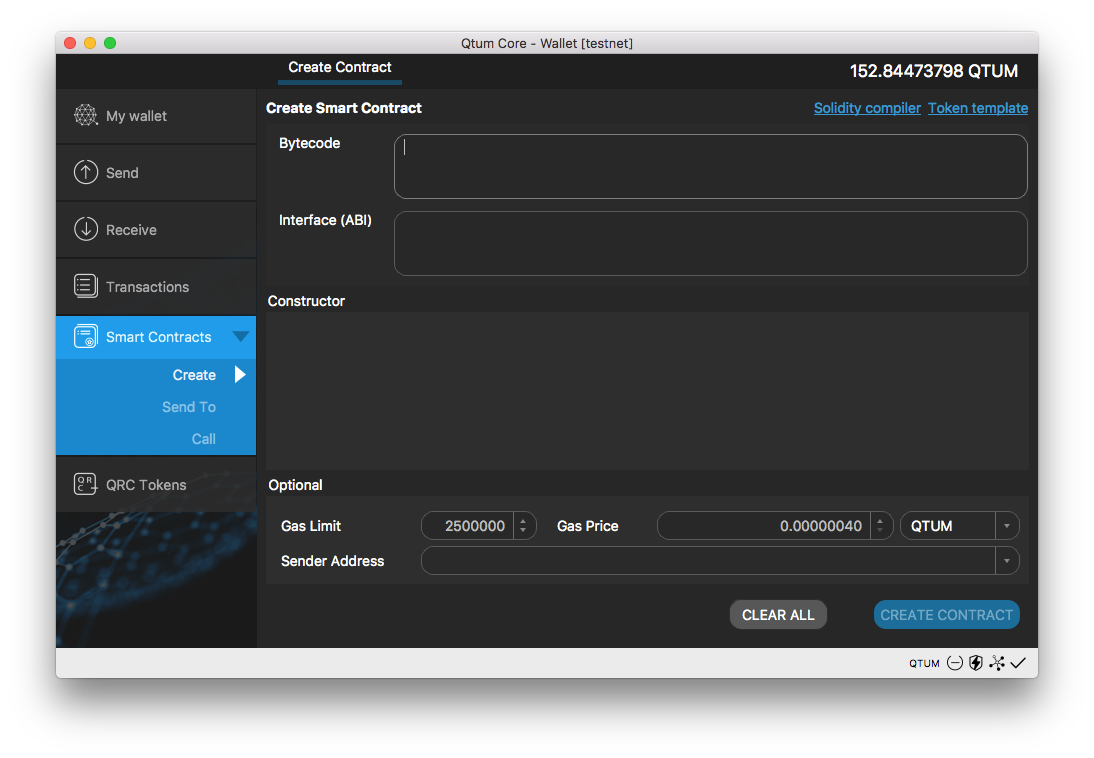
Task: Increase Gas Limit with stepper up arrow
Action: tap(523, 521)
